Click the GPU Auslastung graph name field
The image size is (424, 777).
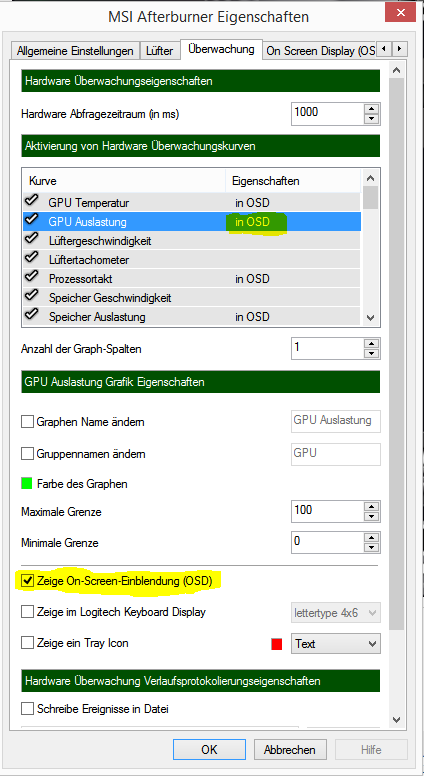tap(335, 422)
